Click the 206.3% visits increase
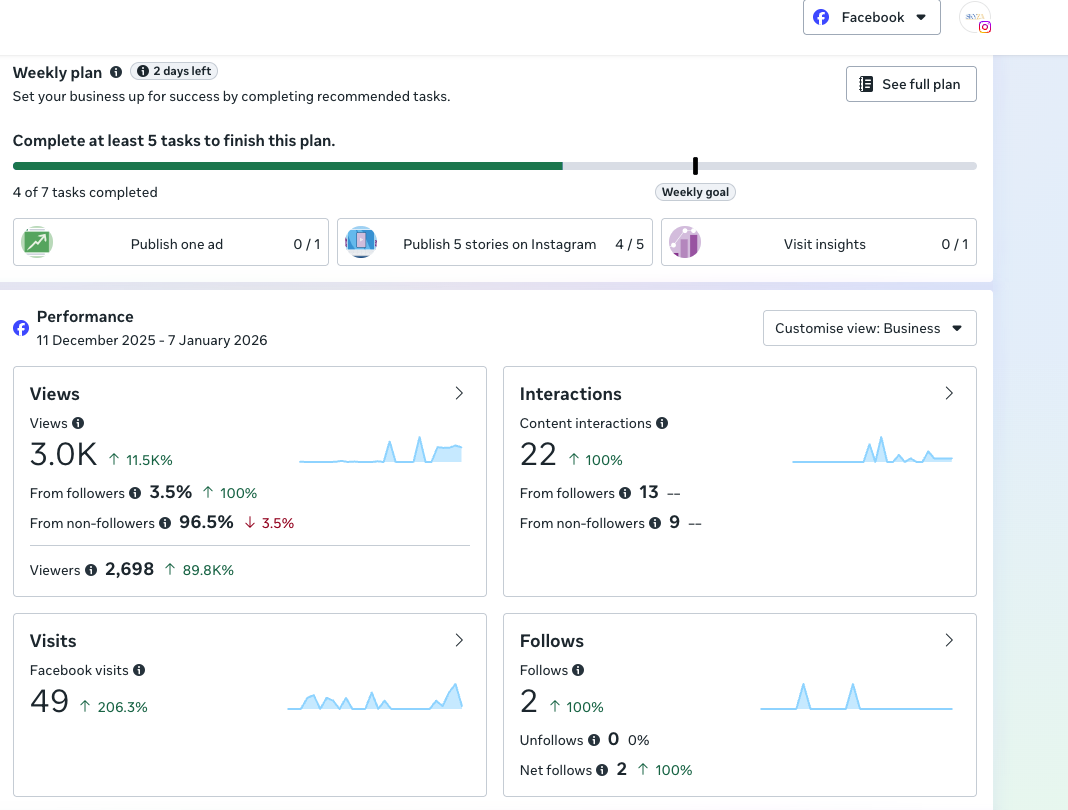Viewport: 1068px width, 810px height. pyautogui.click(x=123, y=707)
